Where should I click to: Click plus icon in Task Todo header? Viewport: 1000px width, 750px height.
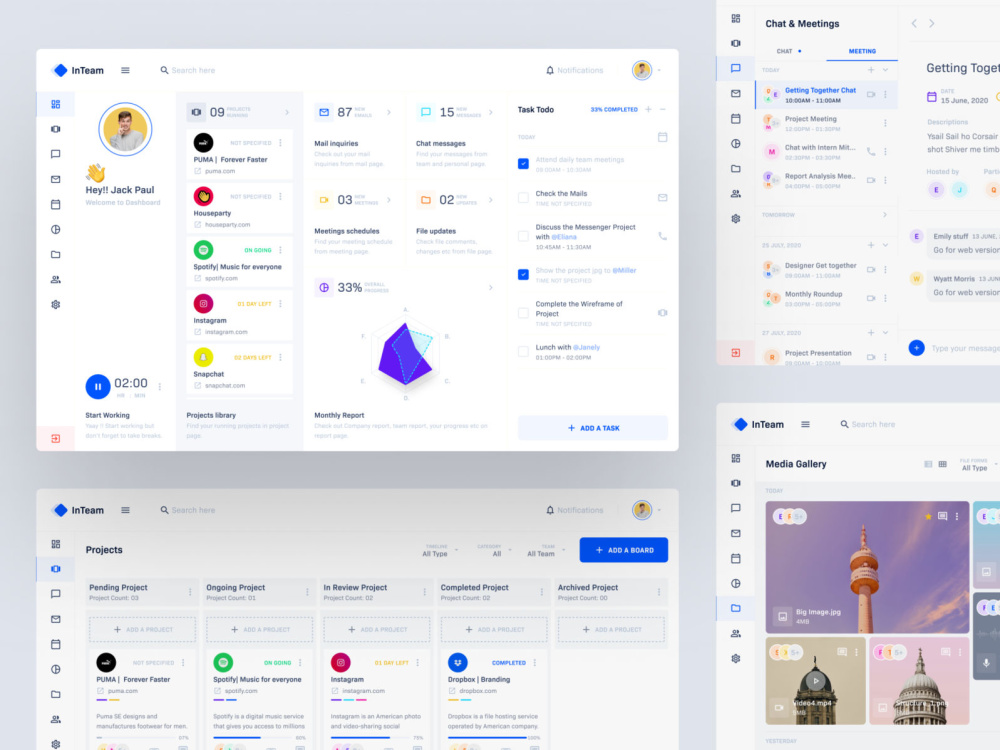pos(648,110)
